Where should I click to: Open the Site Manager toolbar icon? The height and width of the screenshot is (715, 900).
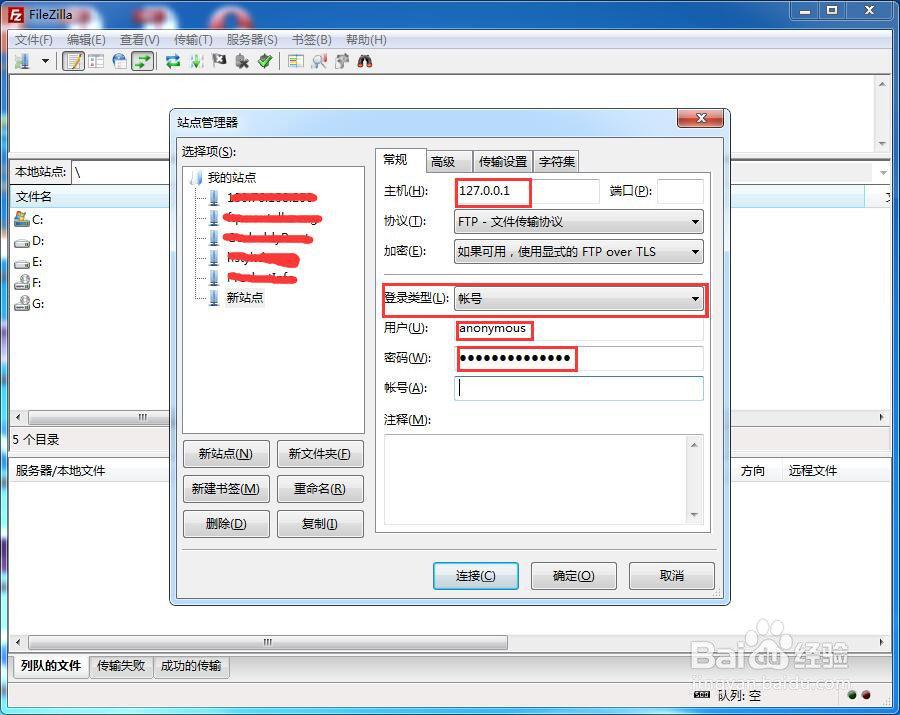click(22, 61)
